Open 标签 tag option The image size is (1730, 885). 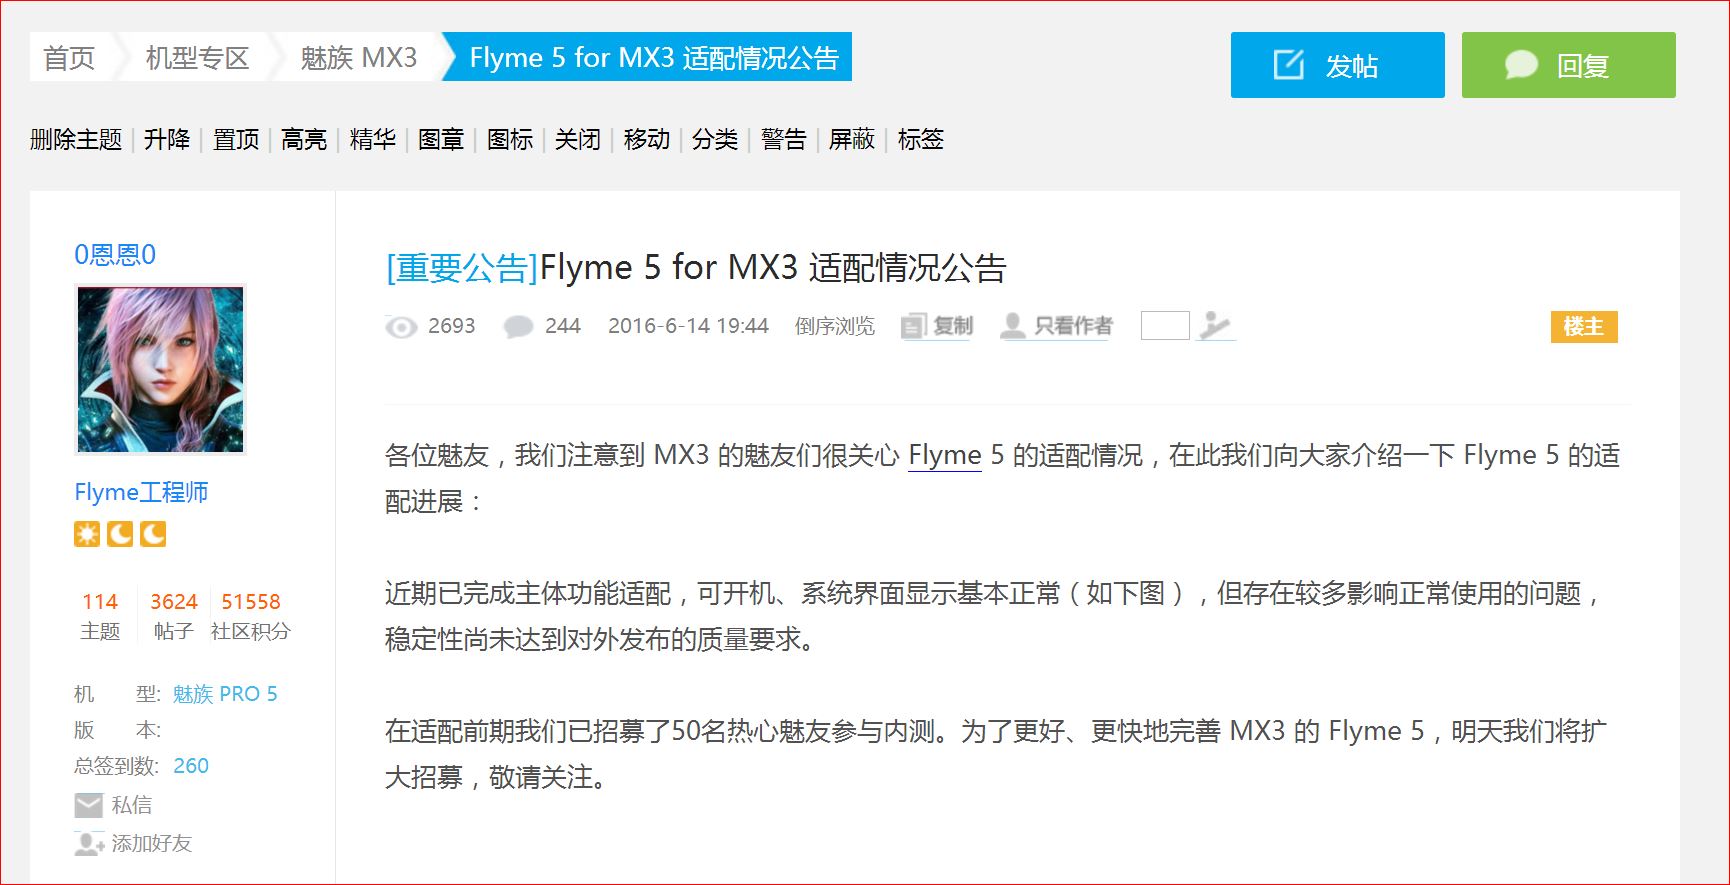click(x=921, y=139)
